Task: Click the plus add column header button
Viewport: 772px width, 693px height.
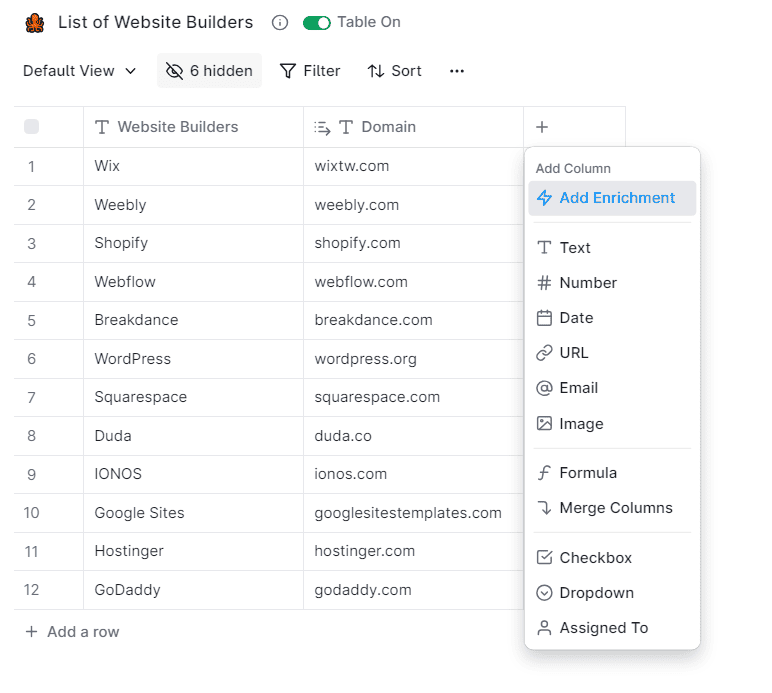Action: [x=542, y=127]
